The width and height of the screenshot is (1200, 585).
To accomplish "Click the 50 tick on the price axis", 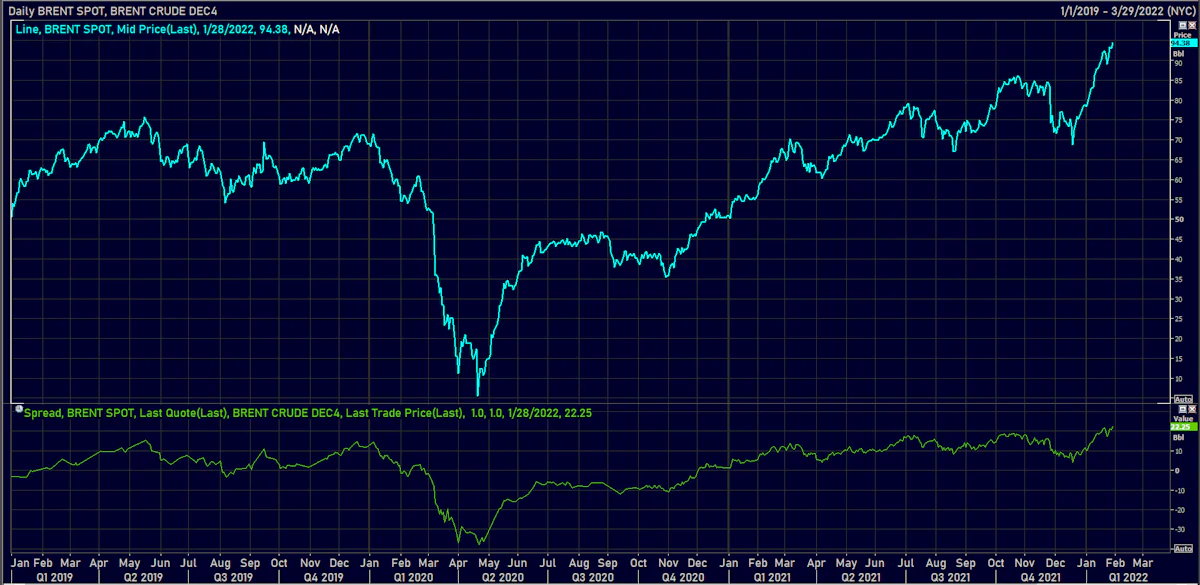I will [x=1179, y=220].
